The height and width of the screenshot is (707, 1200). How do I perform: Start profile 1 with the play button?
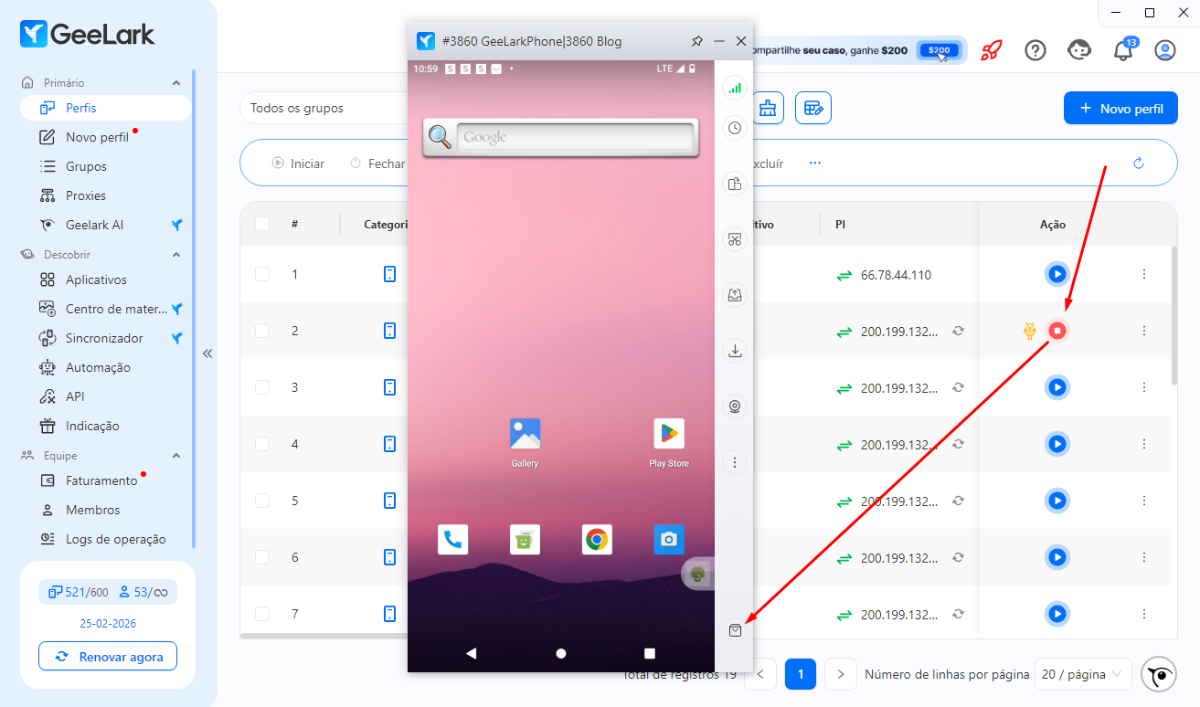pyautogui.click(x=1057, y=274)
